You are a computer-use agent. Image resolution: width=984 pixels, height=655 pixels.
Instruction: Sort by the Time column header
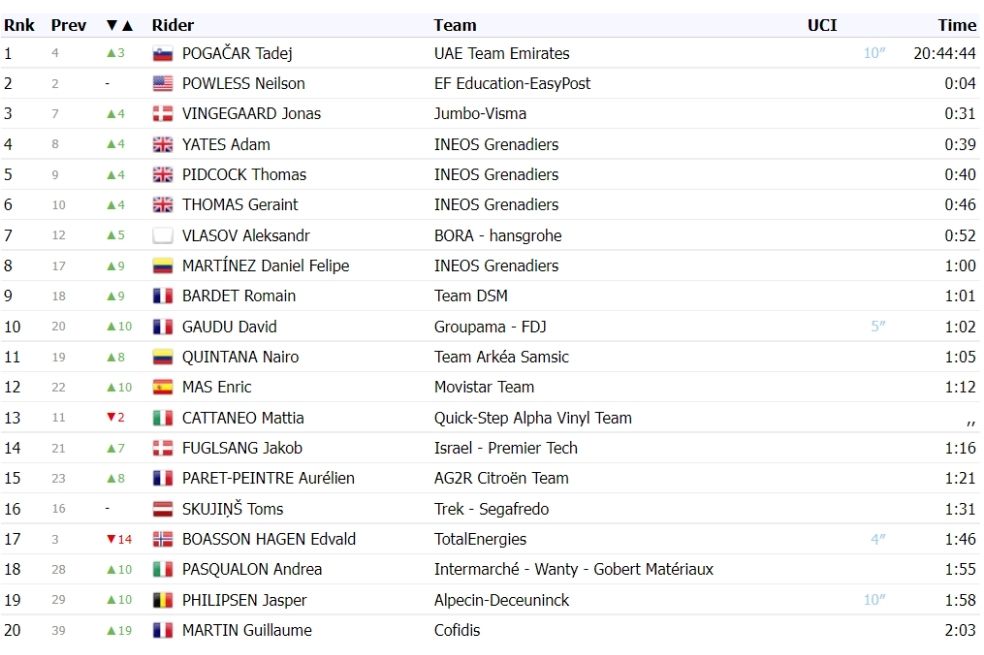pyautogui.click(x=957, y=26)
